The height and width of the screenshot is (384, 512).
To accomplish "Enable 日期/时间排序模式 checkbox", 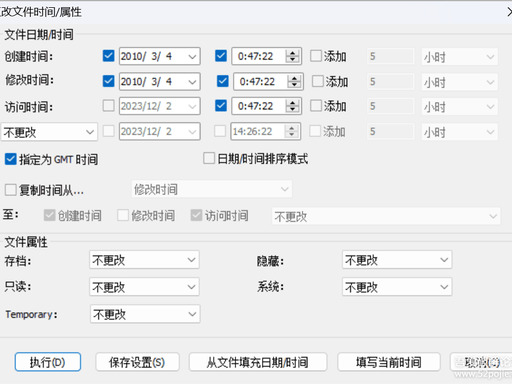I will point(209,158).
